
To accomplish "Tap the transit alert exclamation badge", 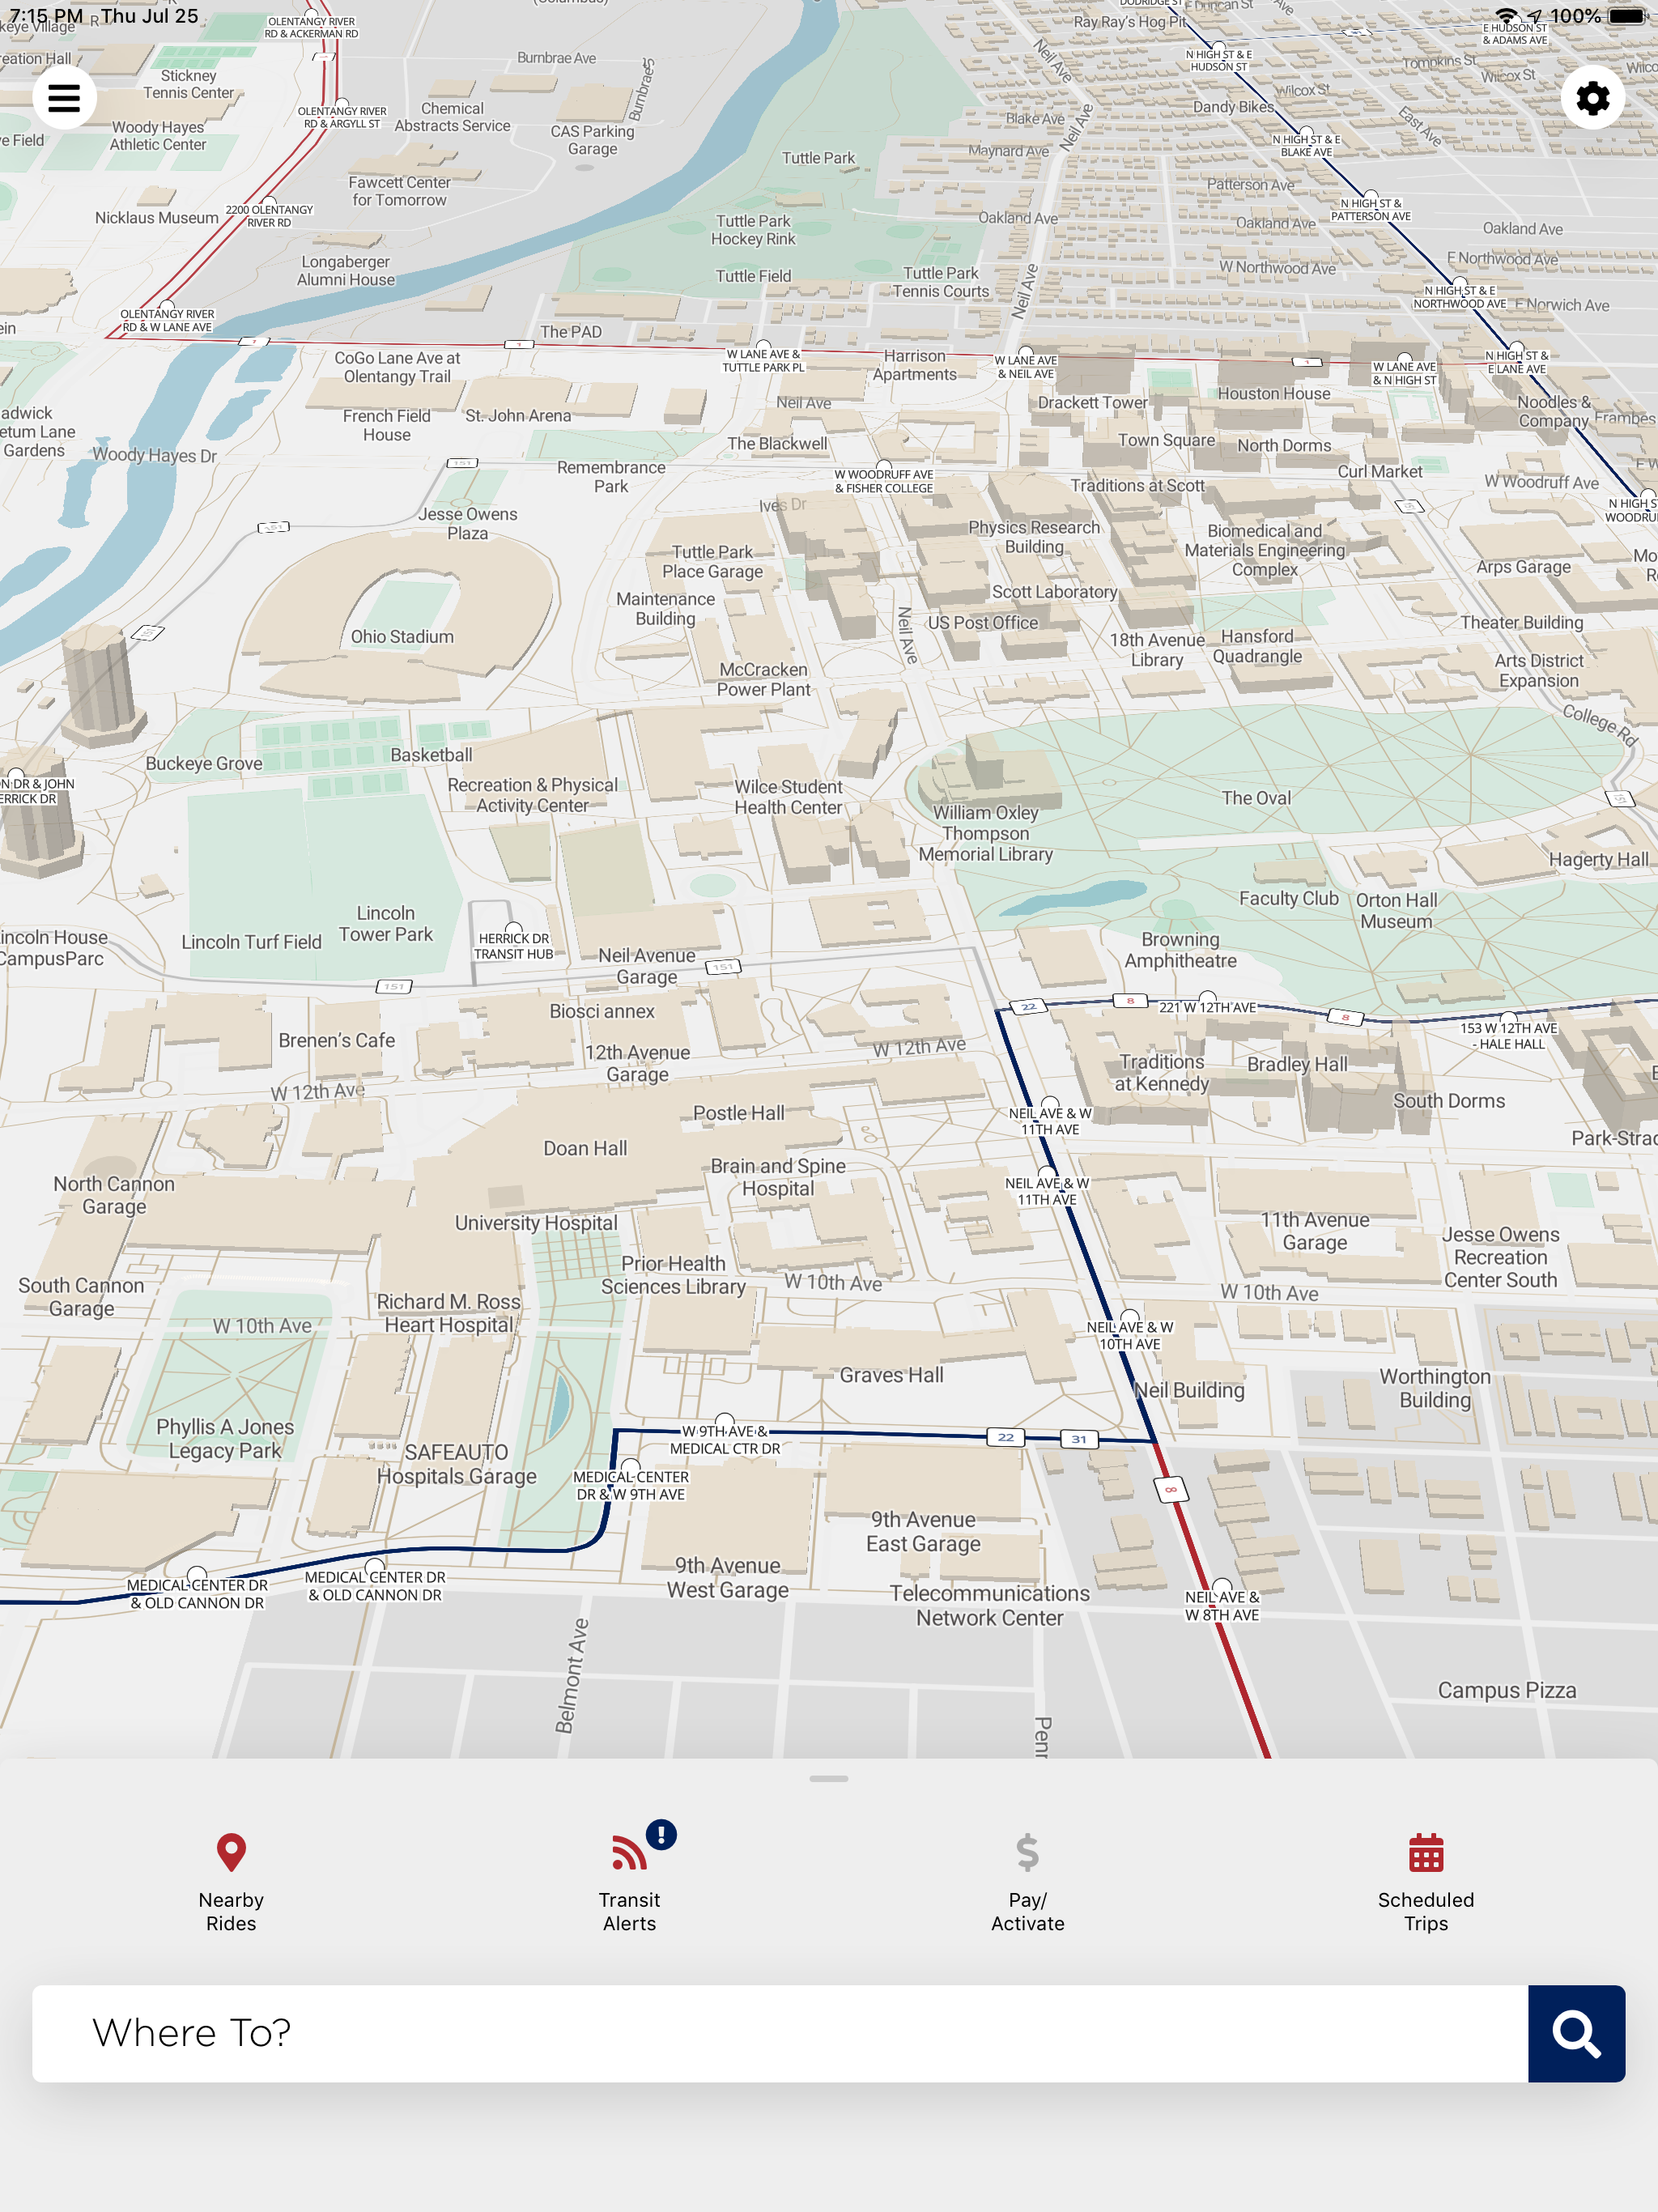I will 661,1835.
